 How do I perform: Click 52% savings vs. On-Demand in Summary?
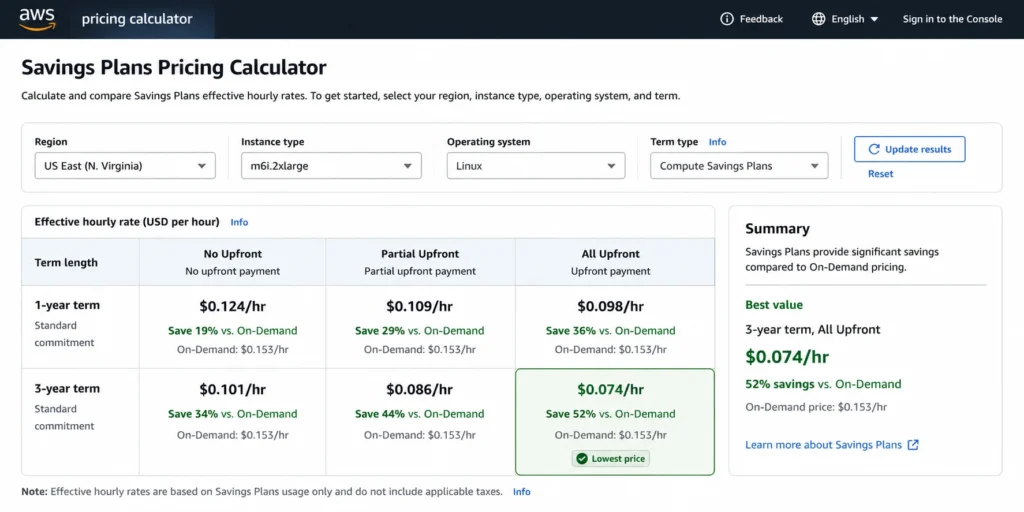point(823,384)
